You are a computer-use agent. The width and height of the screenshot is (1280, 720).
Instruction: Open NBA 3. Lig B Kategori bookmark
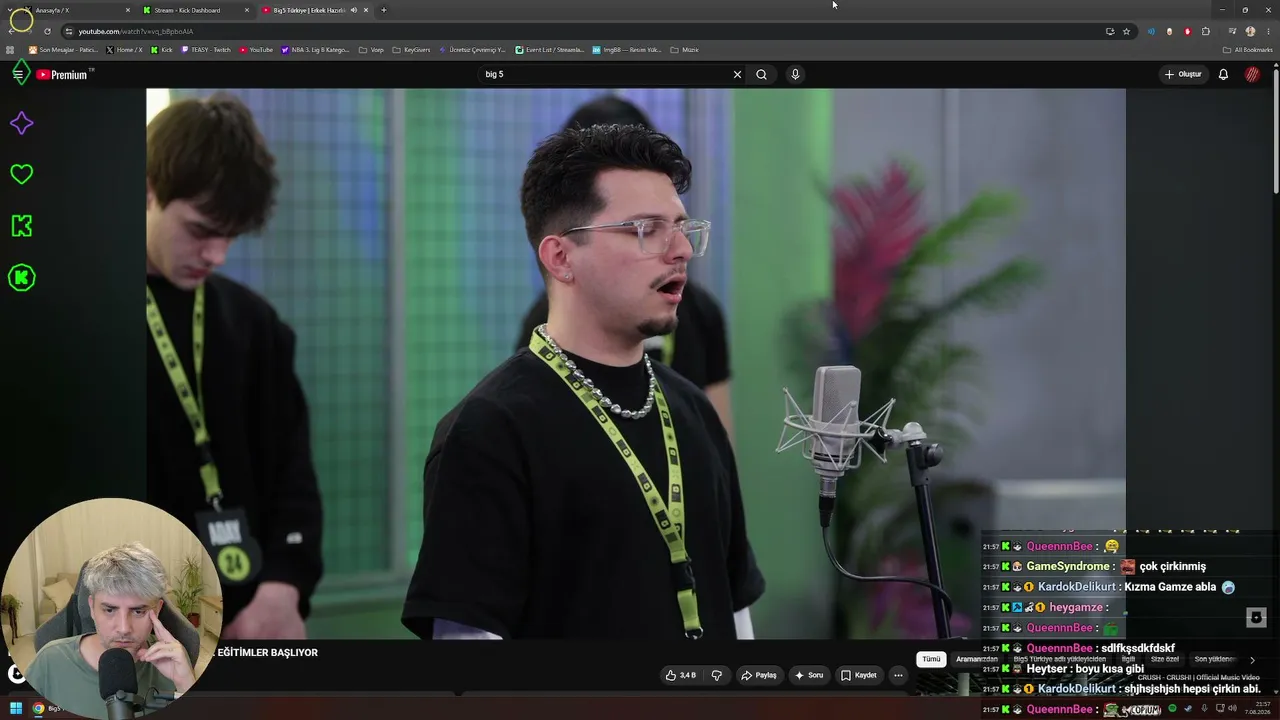point(315,50)
